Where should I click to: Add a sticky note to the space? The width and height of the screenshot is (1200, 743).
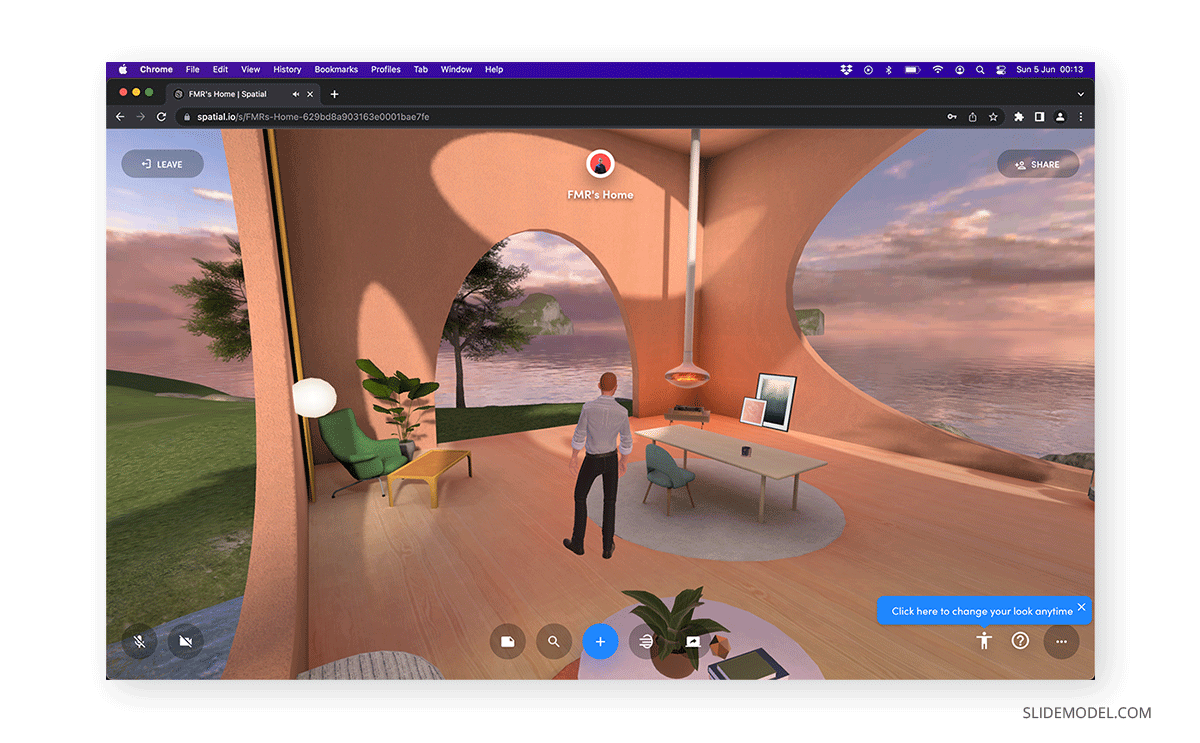tap(508, 641)
